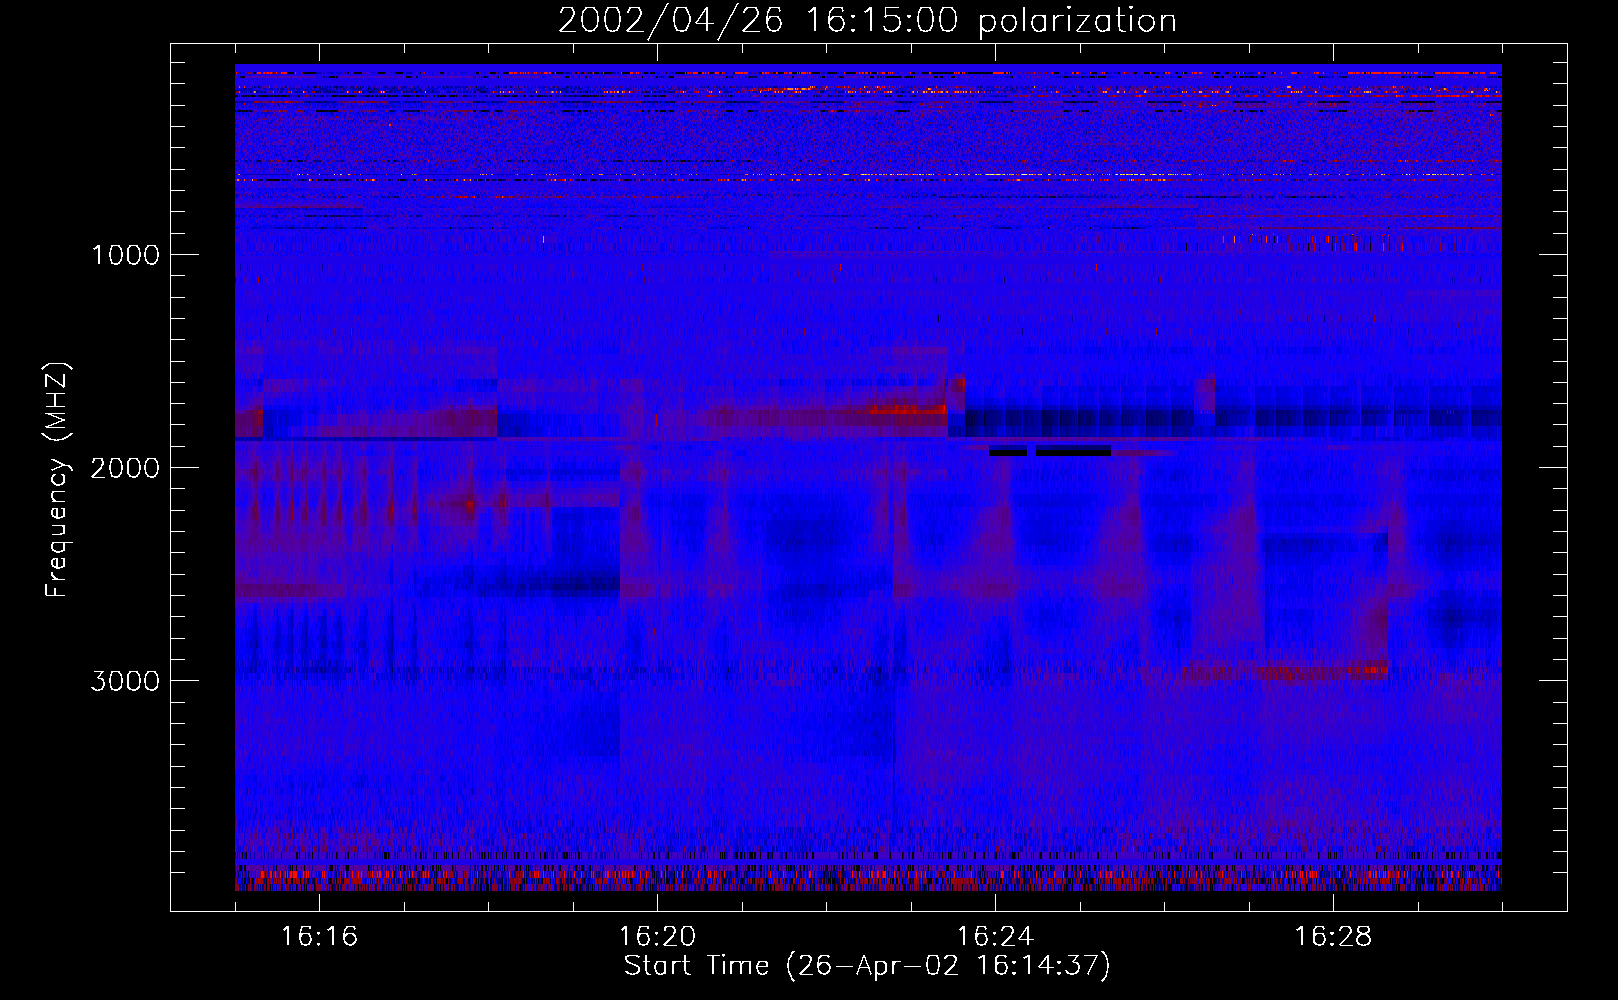Viewport: 1618px width, 1000px height.
Task: Select the 1000 frequency axis label
Action: [125, 255]
